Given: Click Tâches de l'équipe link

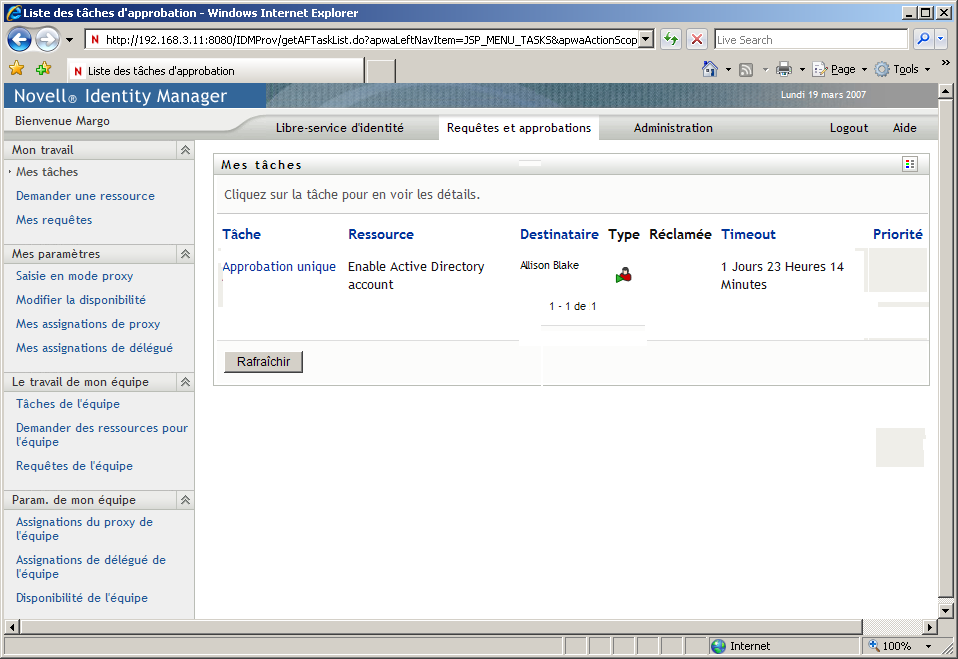Looking at the screenshot, I should click(x=68, y=404).
